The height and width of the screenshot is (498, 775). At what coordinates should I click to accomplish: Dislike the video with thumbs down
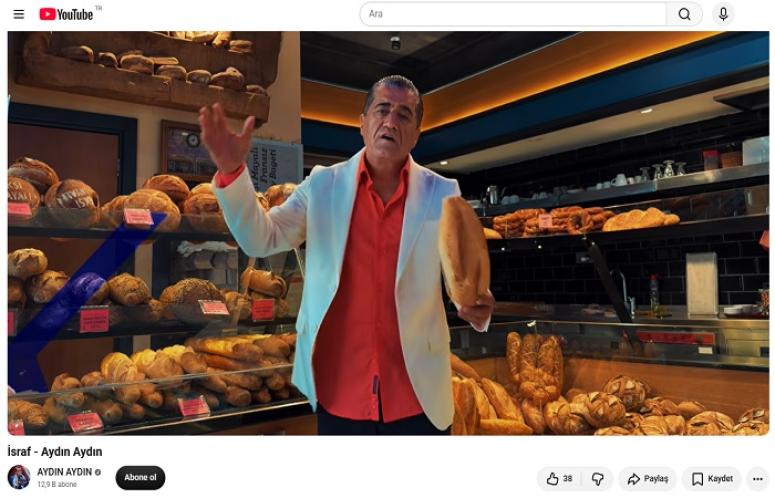(598, 479)
